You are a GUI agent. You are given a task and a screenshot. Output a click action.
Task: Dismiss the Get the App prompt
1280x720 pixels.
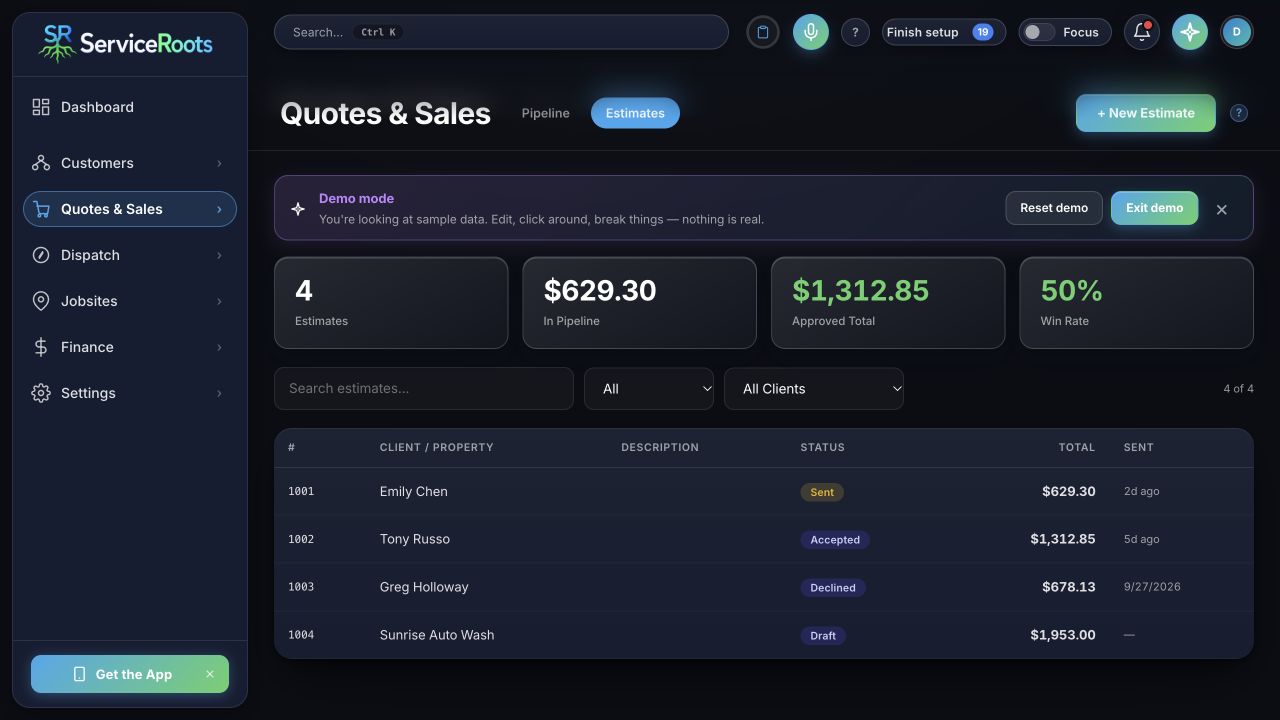pos(210,674)
